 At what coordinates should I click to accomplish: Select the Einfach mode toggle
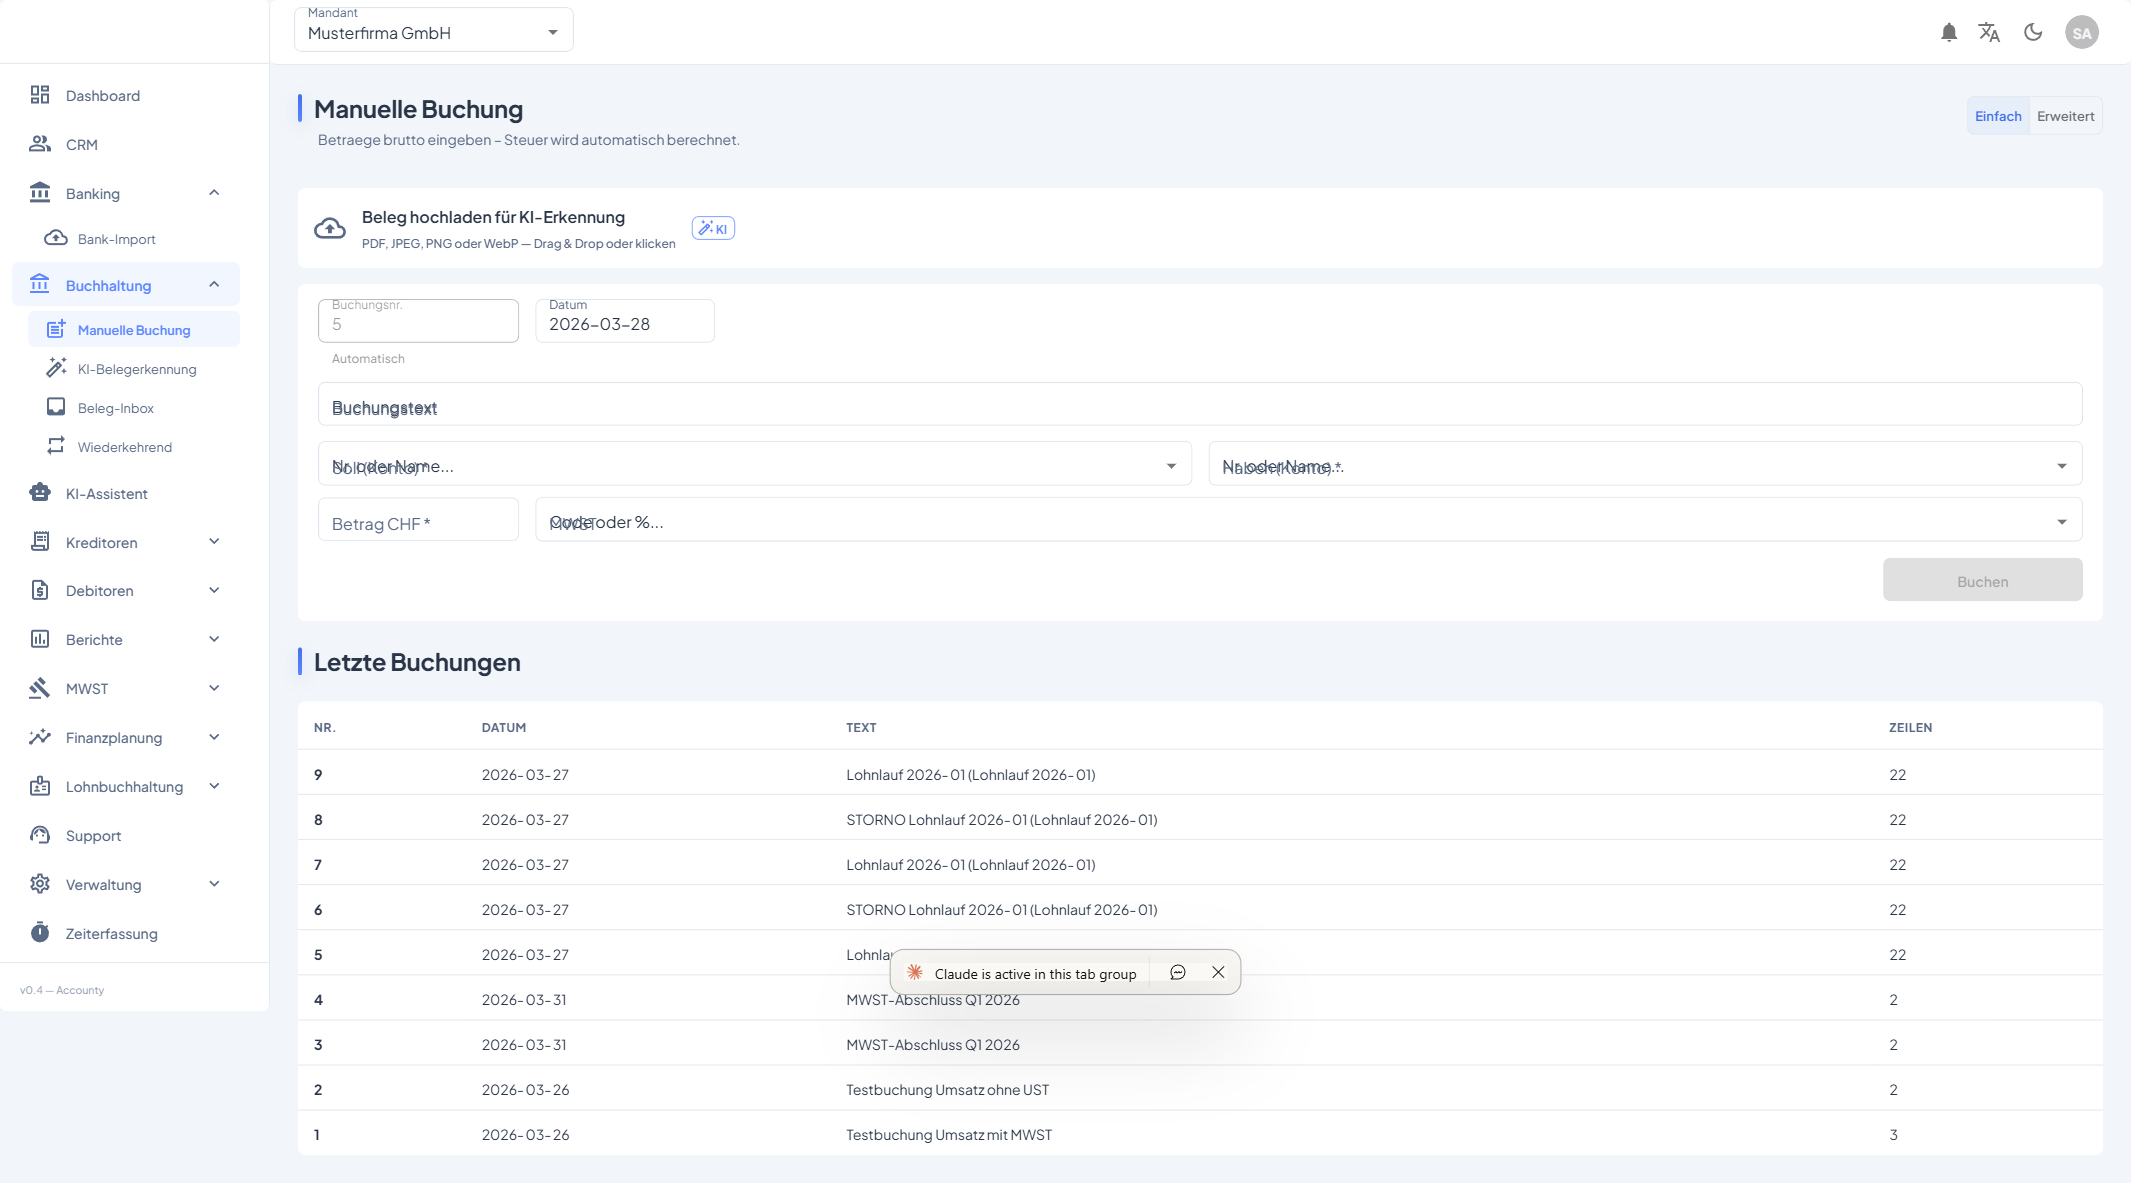[x=1997, y=116]
